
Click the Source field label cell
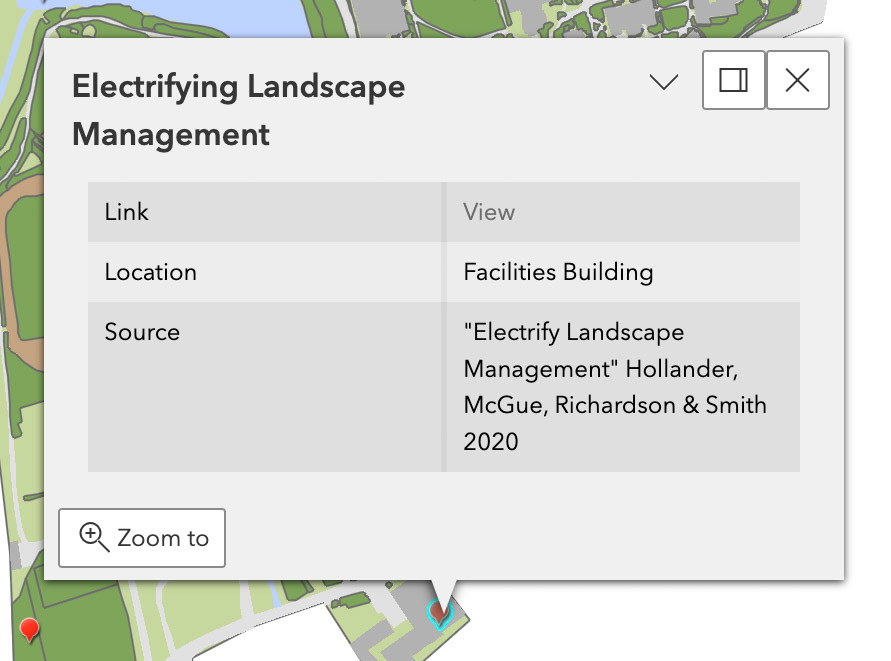[x=265, y=386]
